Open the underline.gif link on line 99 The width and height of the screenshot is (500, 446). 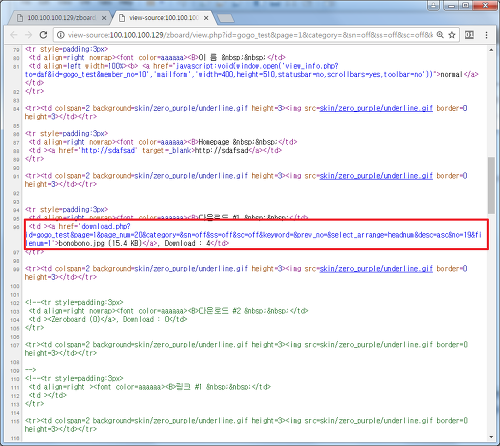pos(376,269)
